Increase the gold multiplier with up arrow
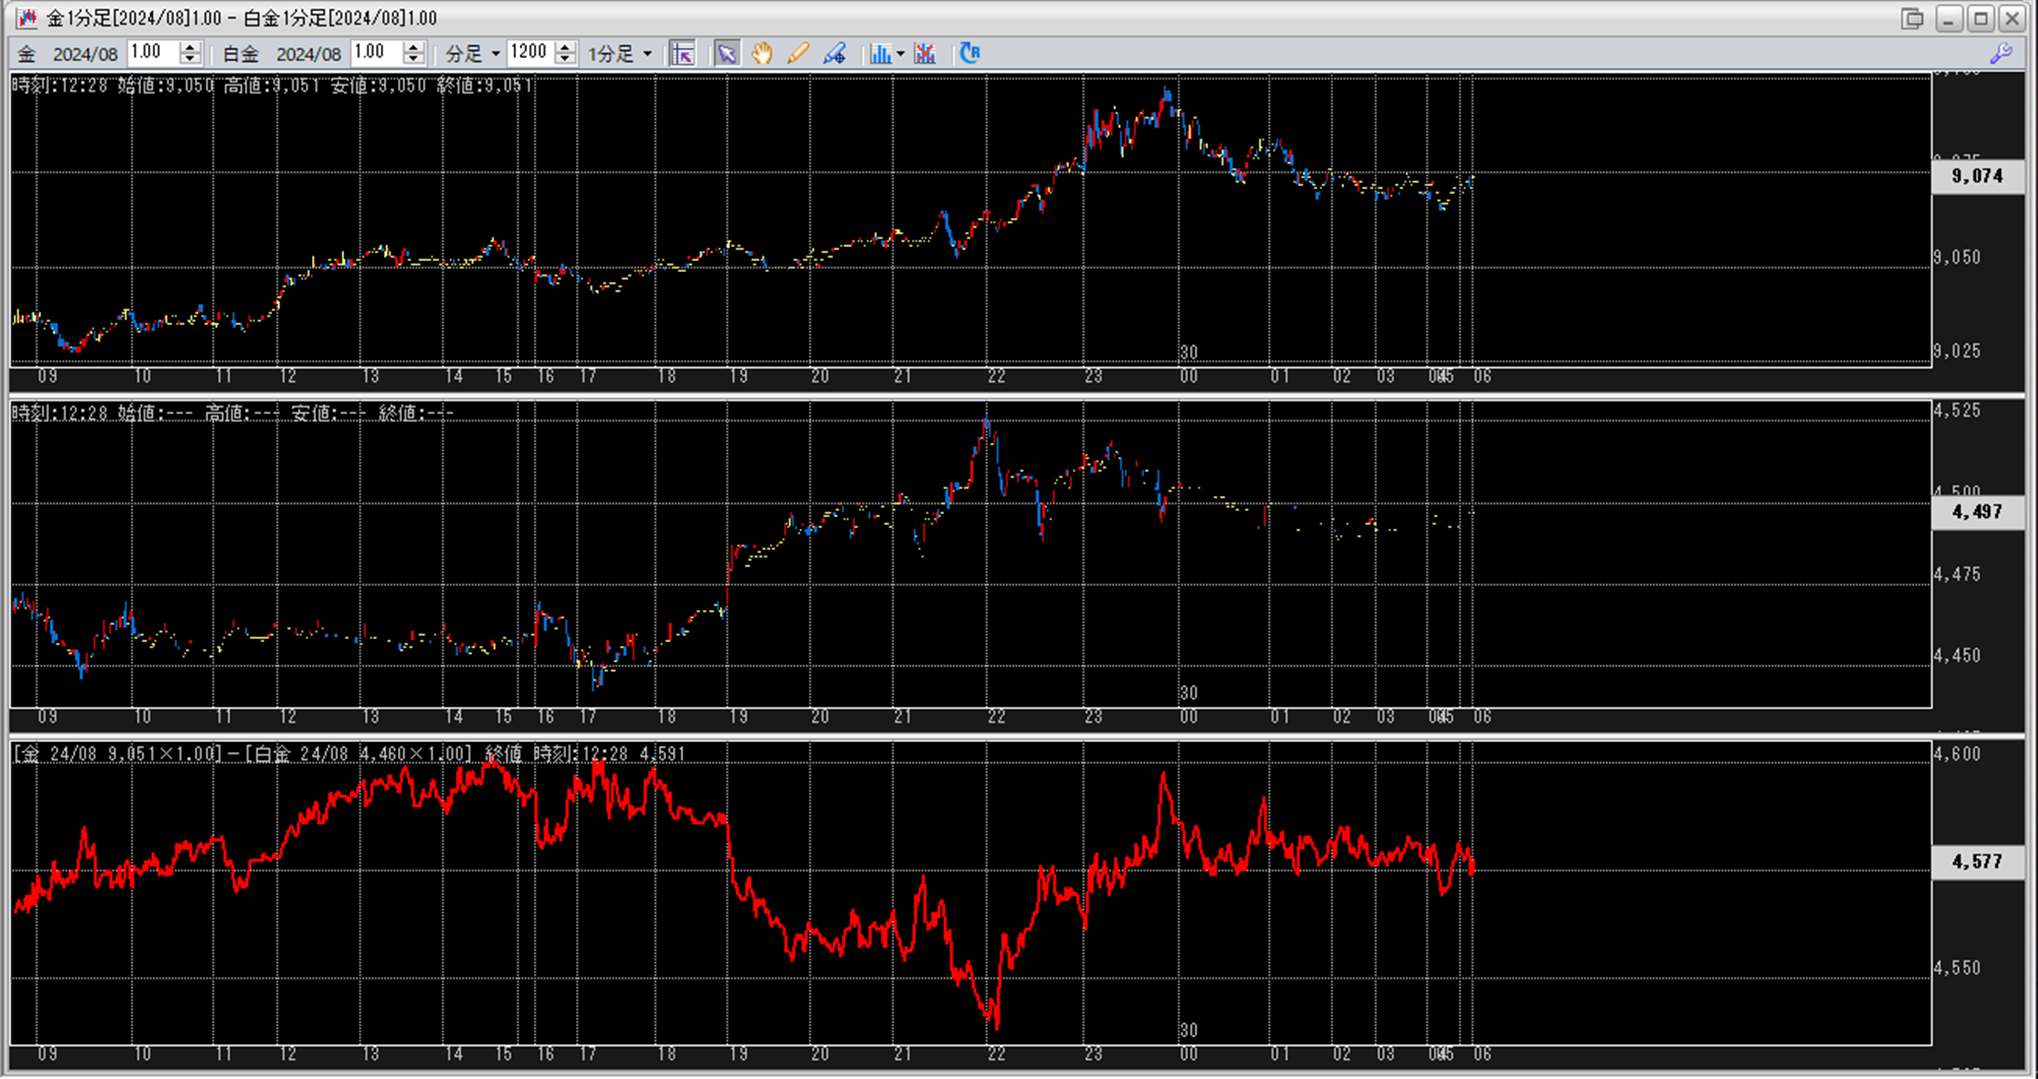Viewport: 2038px width, 1079px height. (190, 47)
